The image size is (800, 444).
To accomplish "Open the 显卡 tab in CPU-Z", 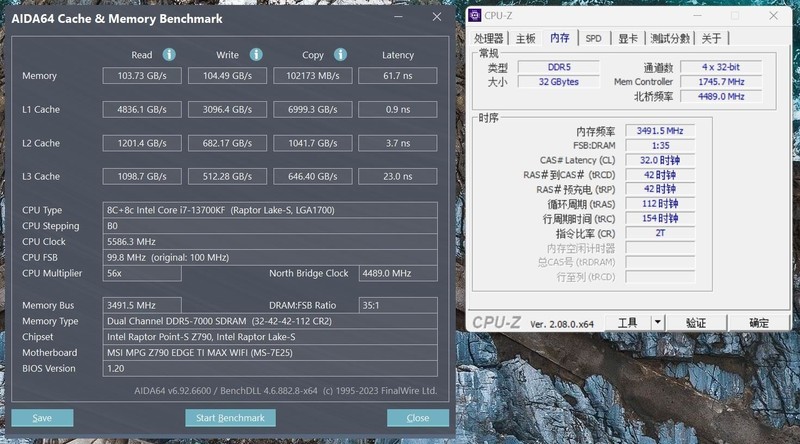I will (x=628, y=38).
